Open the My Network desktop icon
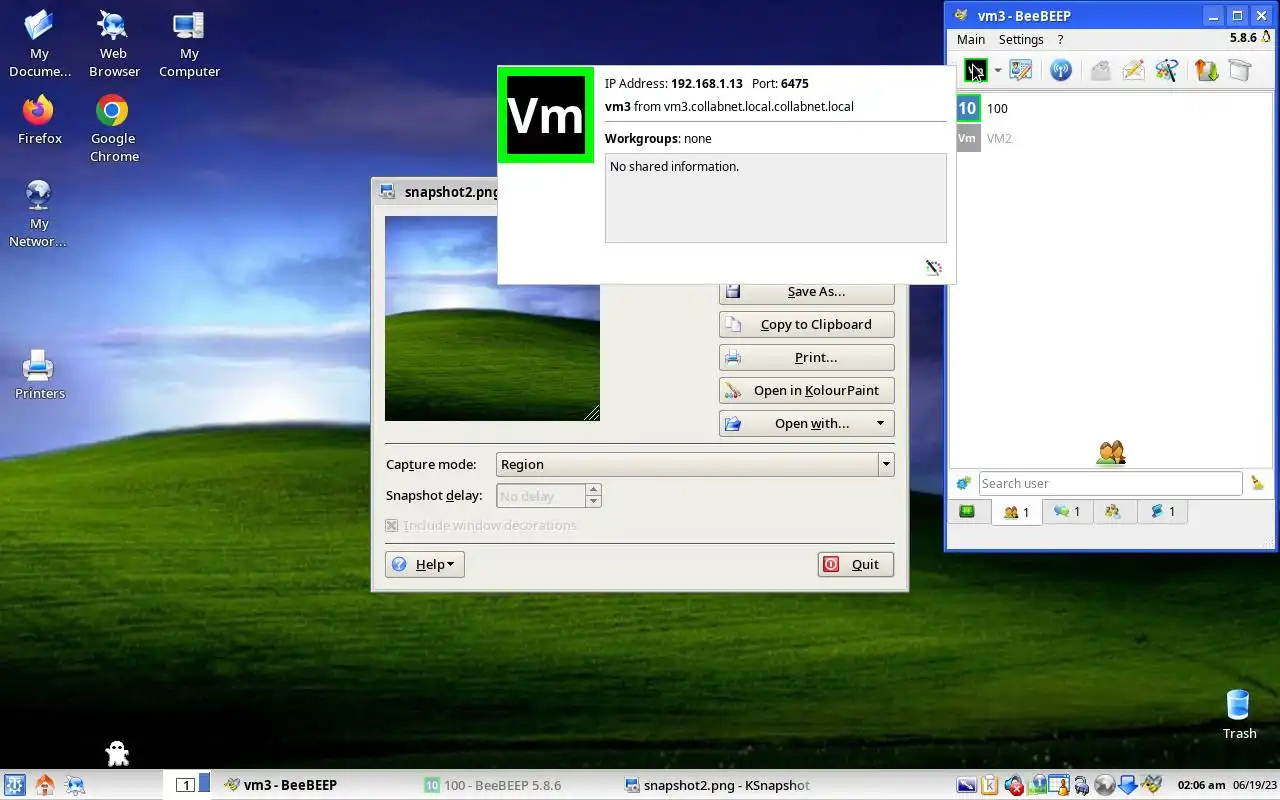 (x=40, y=213)
